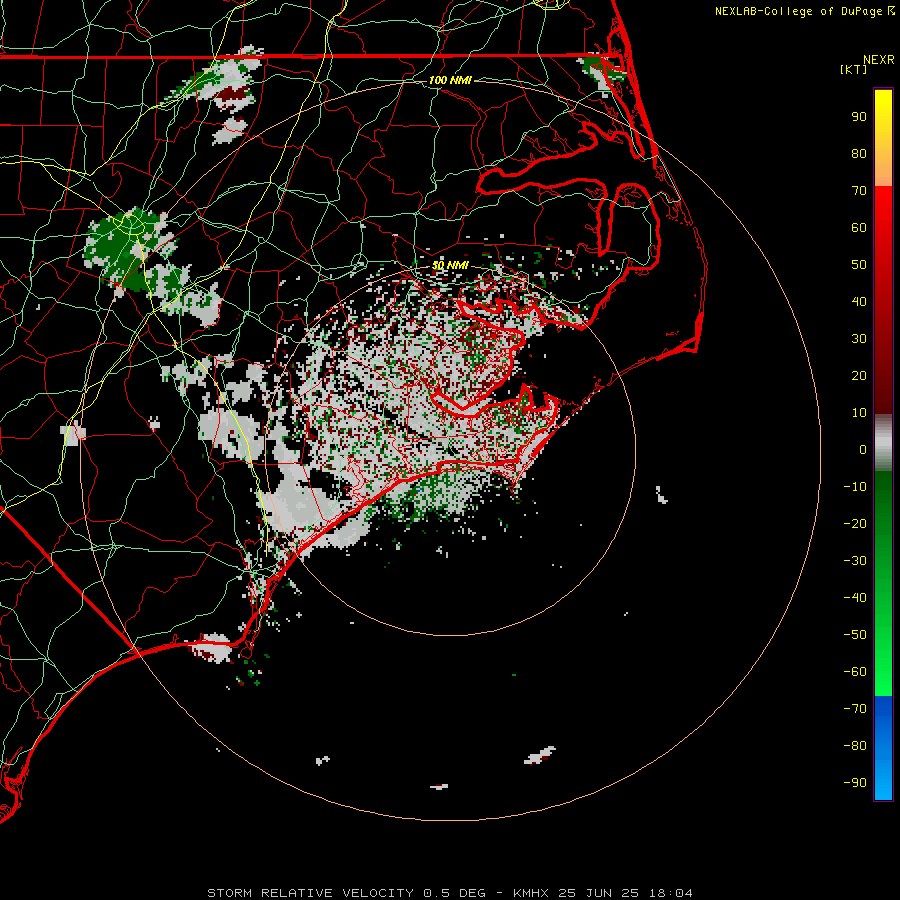Click the "NEXLAB-College of DuPage" header text
Image resolution: width=900 pixels, height=900 pixels.
click(800, 11)
